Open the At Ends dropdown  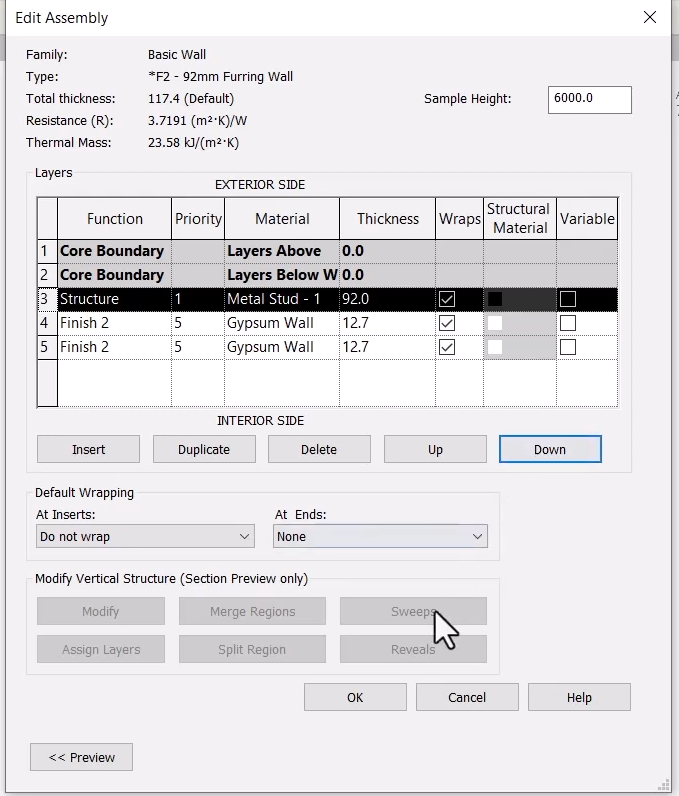coord(380,537)
